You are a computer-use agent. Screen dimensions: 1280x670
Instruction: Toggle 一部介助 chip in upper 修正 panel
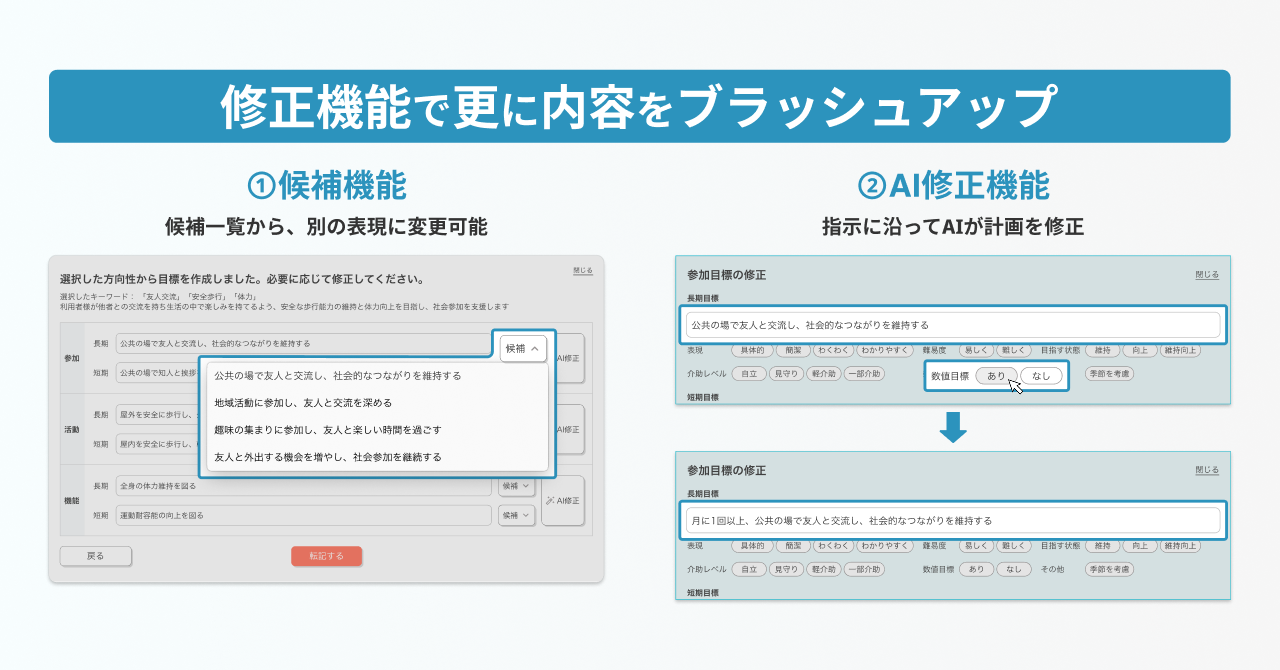coord(864,374)
